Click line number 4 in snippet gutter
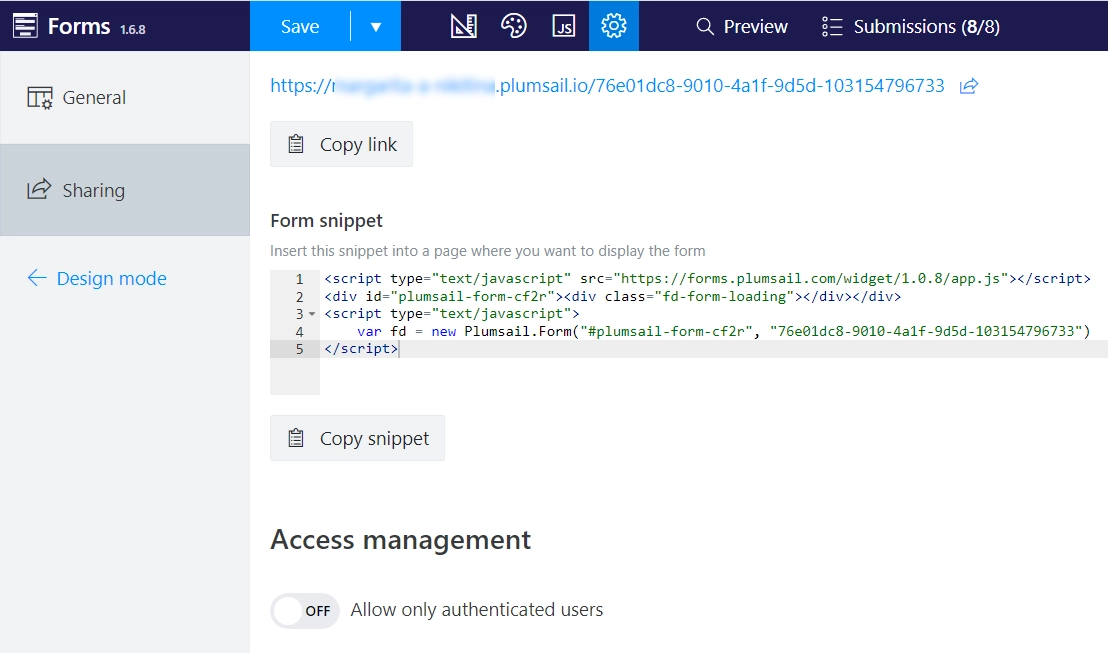This screenshot has height=653, width=1108. (x=300, y=331)
